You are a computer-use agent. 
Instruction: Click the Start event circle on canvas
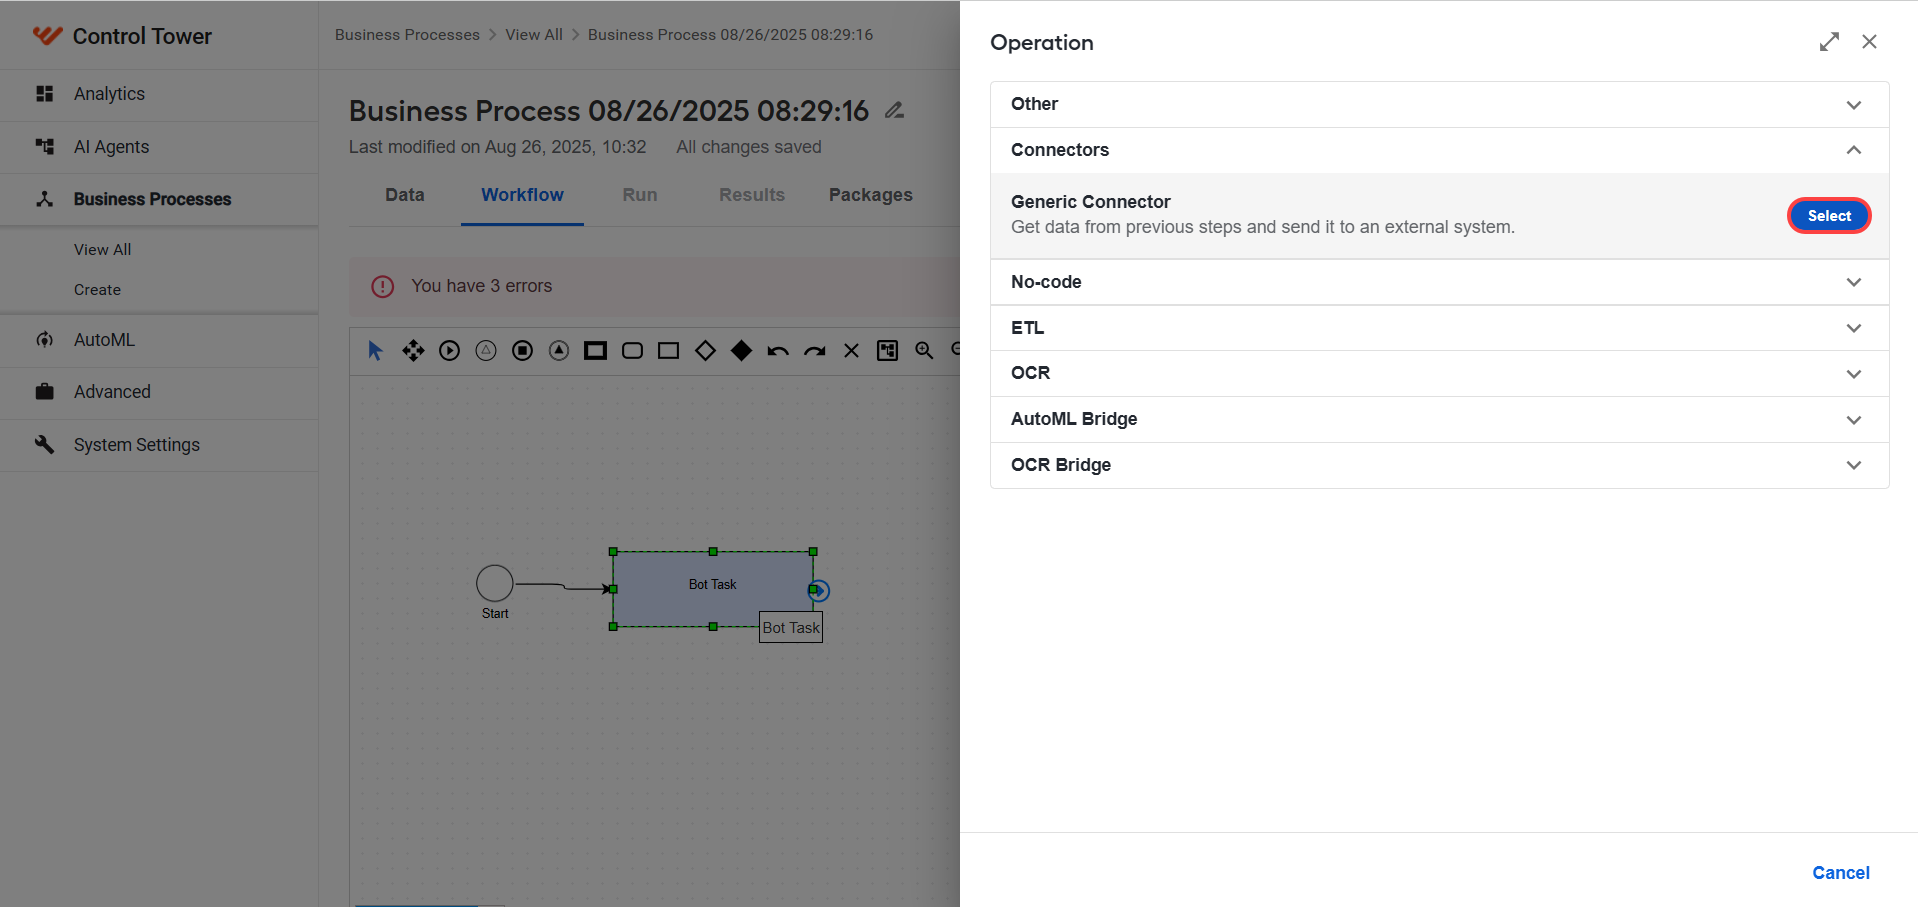click(x=495, y=583)
